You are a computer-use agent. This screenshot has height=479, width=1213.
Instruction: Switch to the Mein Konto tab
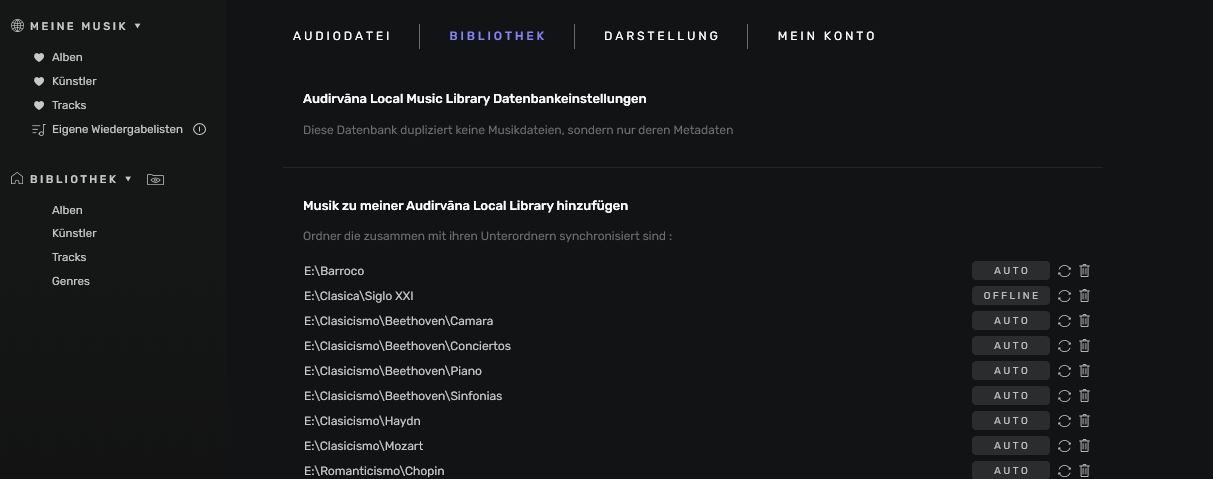click(826, 36)
